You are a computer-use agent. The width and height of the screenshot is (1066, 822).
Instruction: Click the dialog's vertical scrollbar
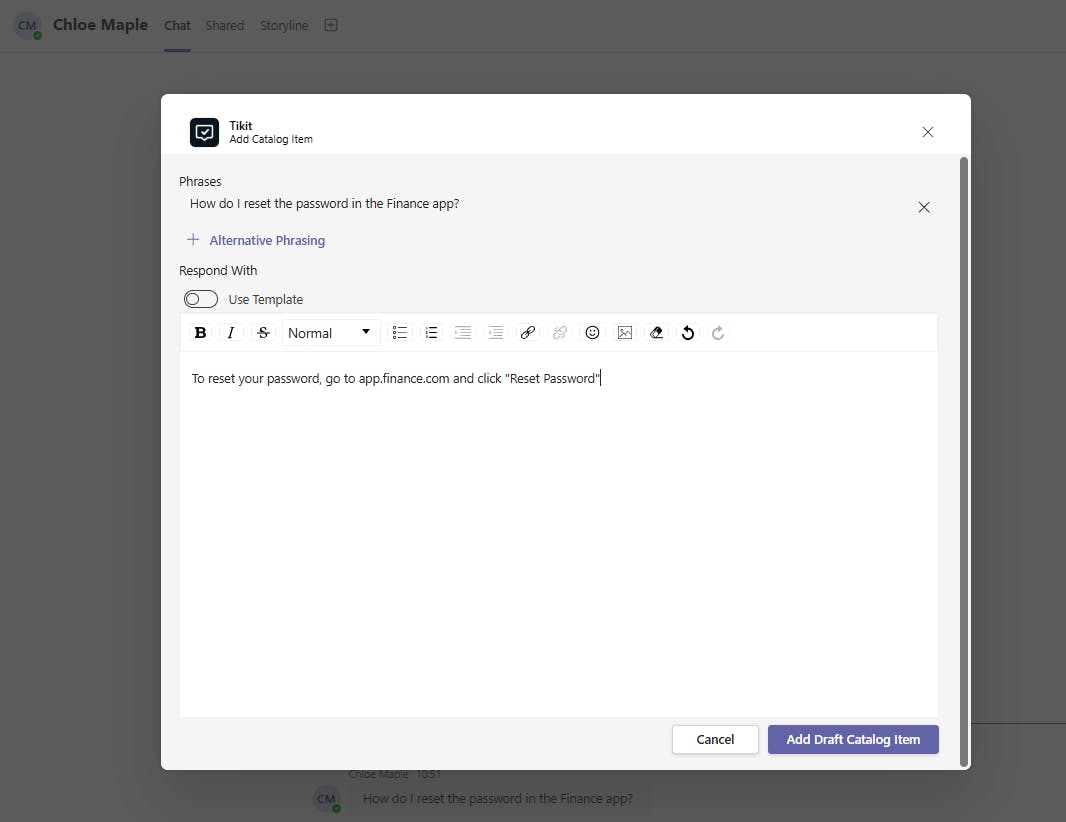coord(963,462)
